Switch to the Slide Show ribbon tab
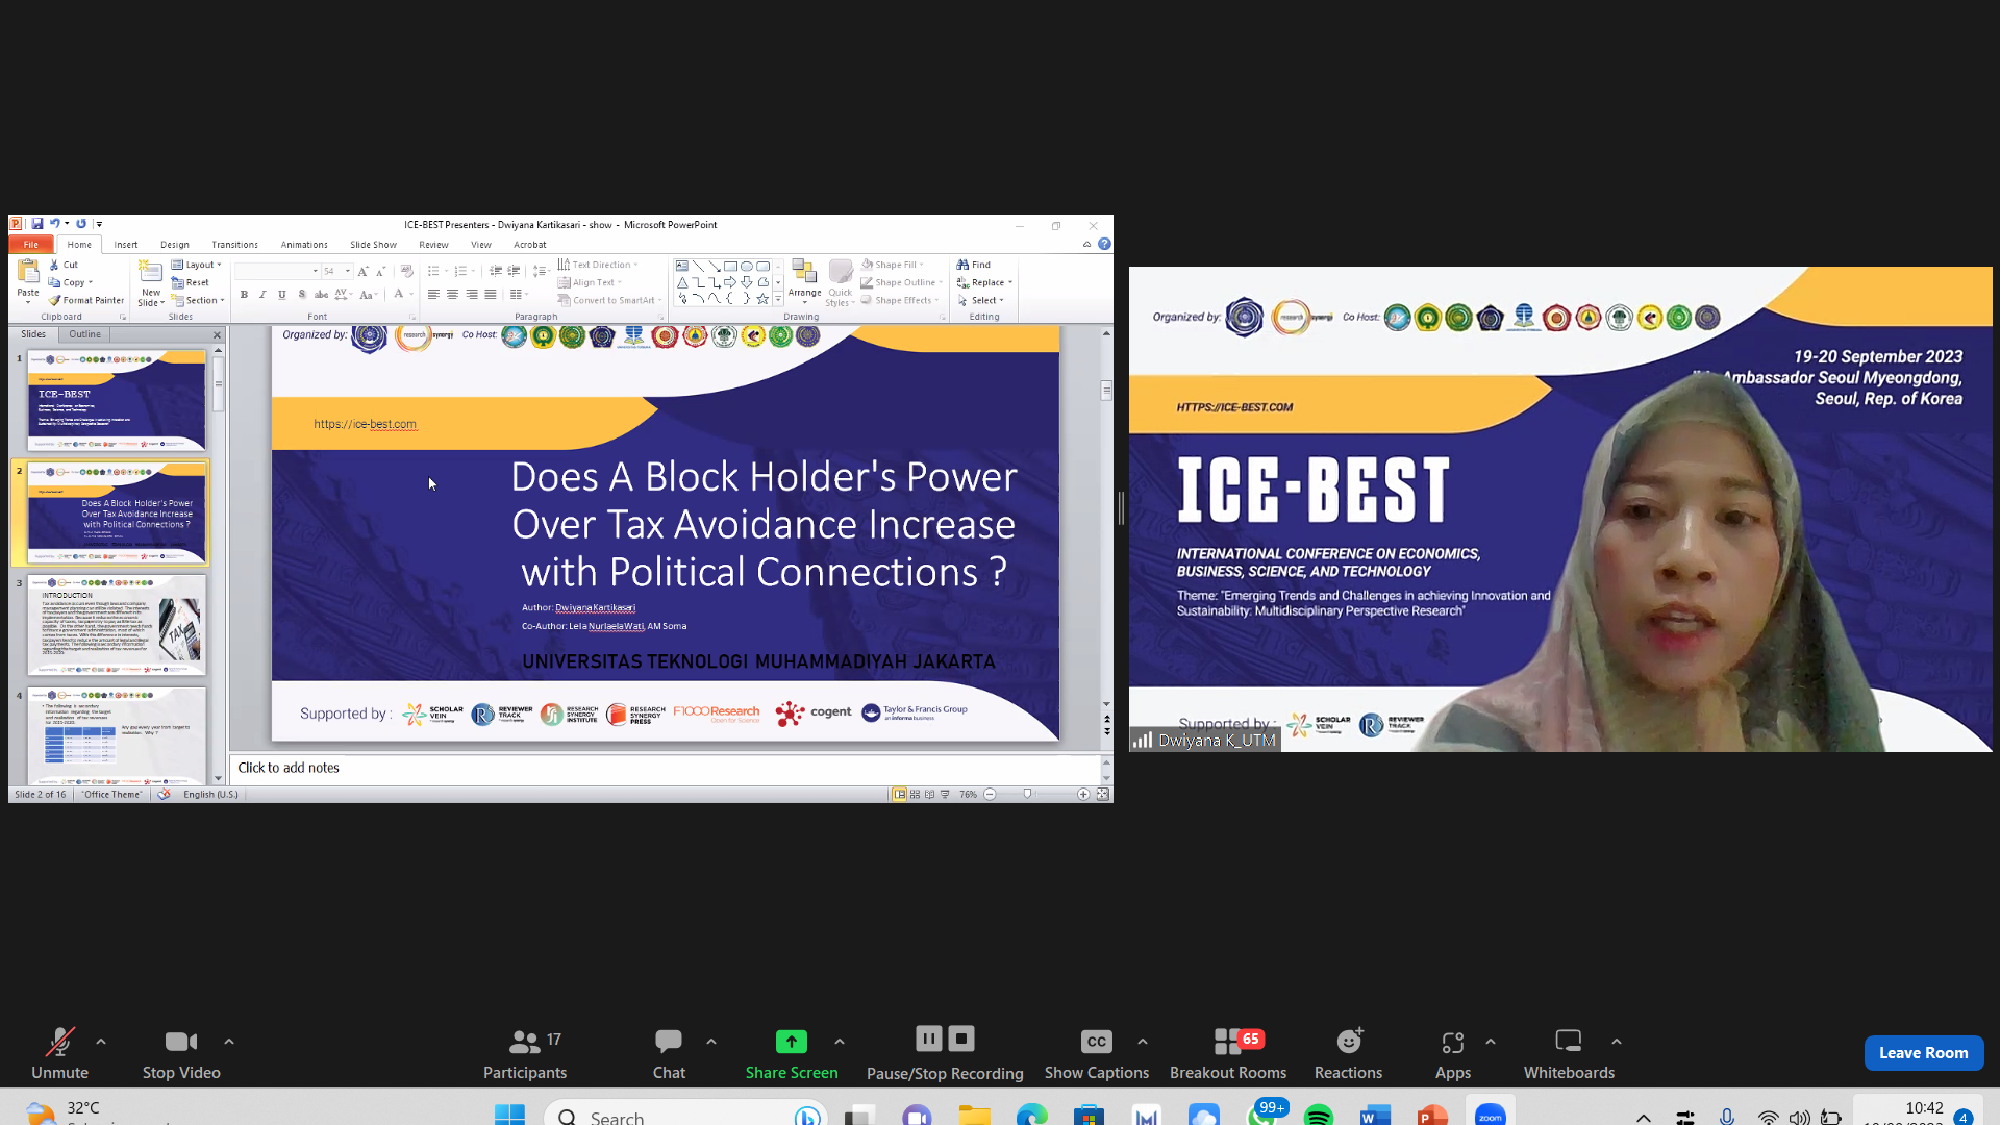The image size is (2001, 1125). point(373,245)
